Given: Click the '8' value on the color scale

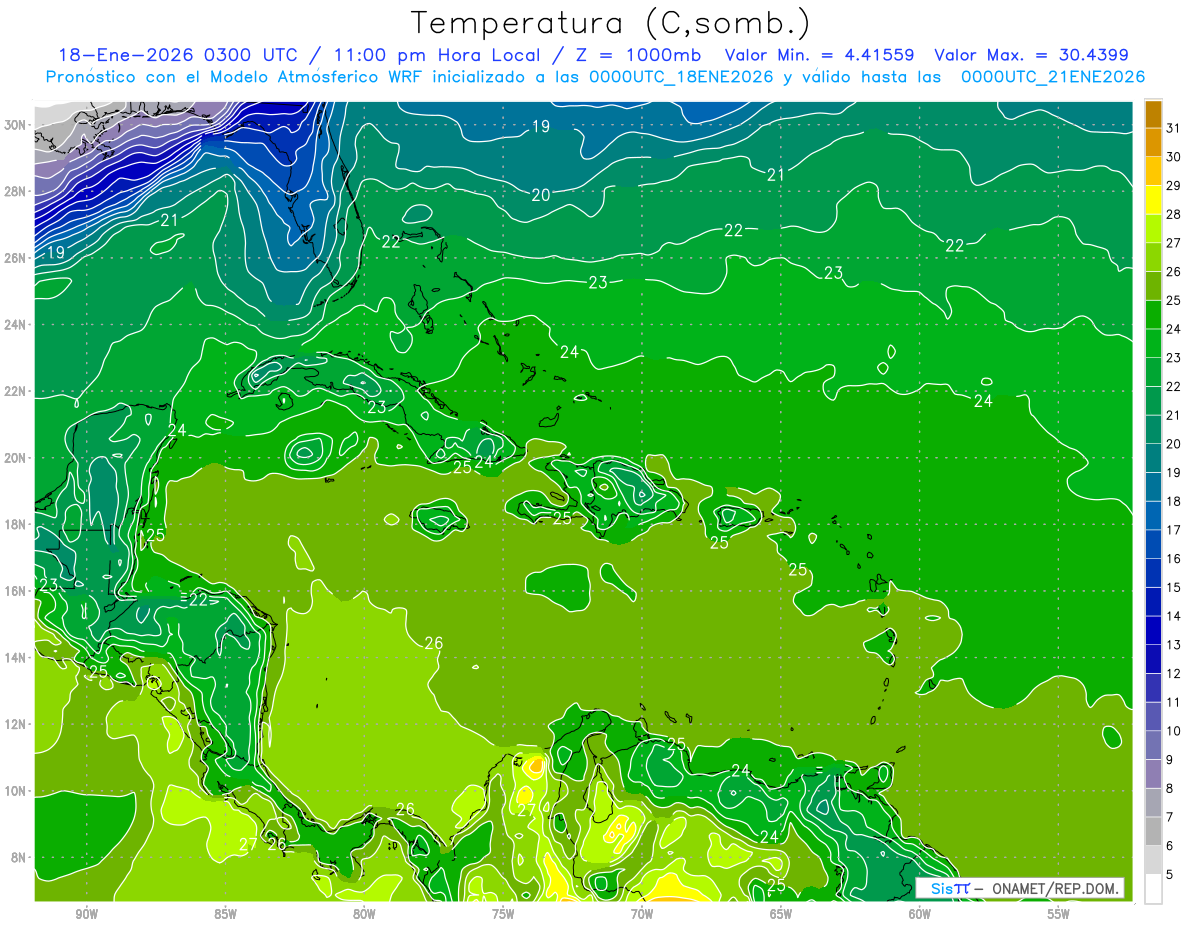Looking at the screenshot, I should (1170, 788).
